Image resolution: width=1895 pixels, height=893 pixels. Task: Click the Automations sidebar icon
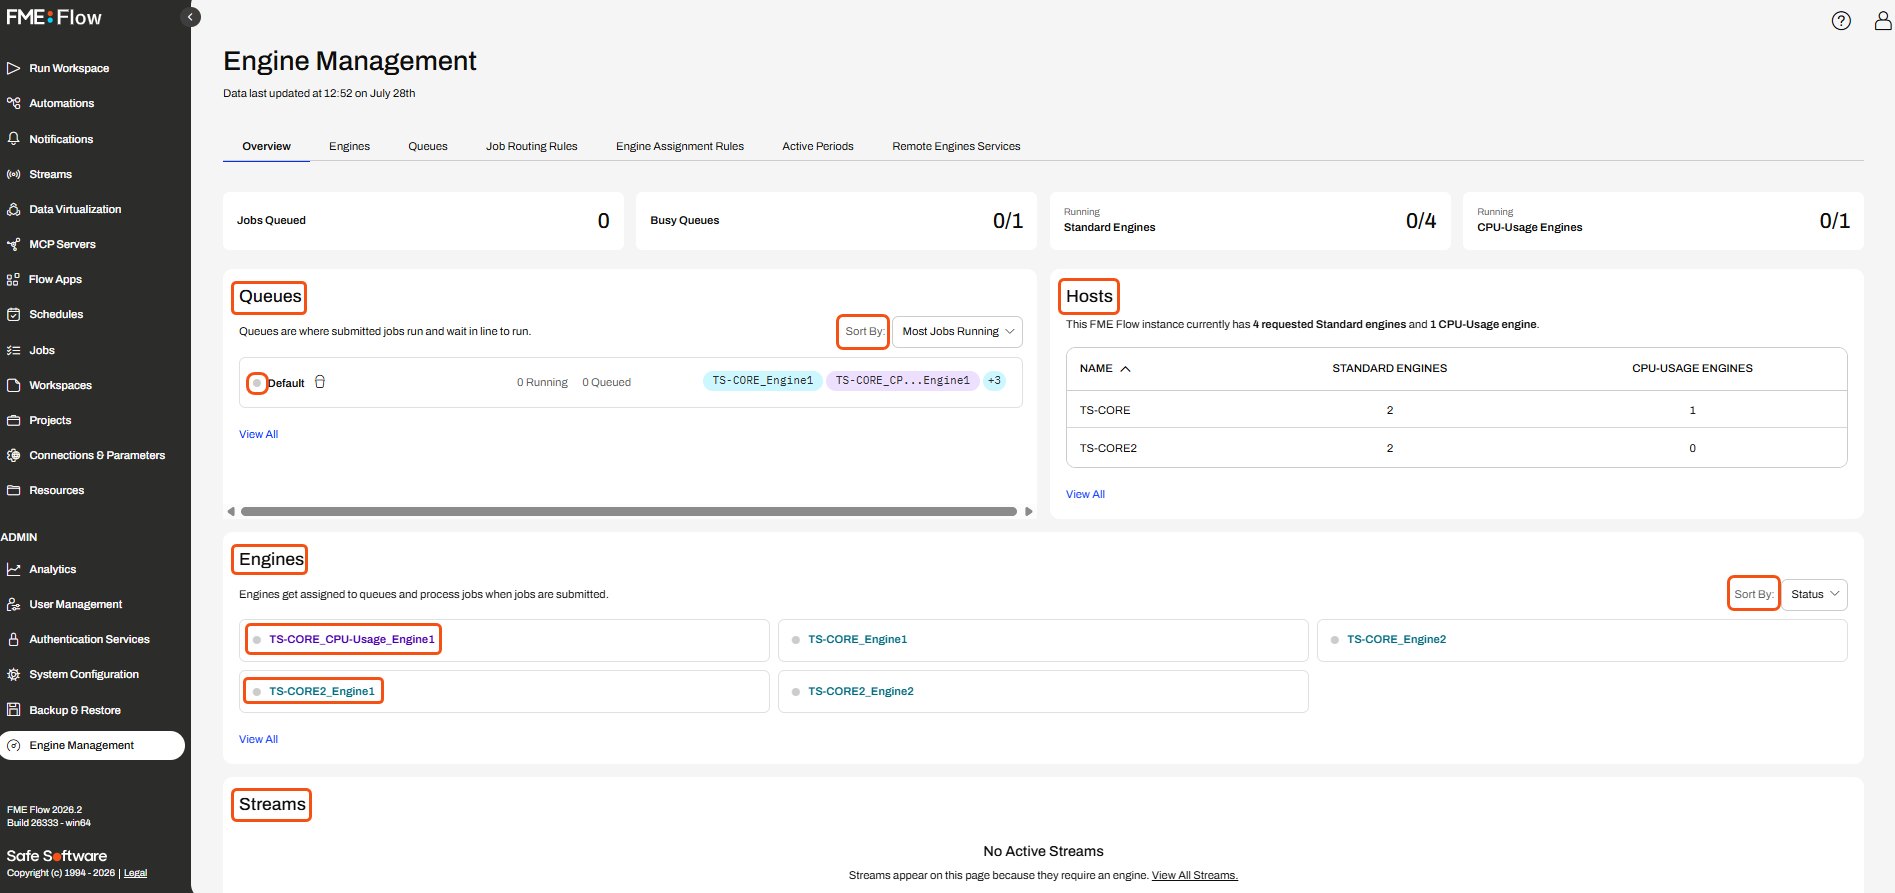click(14, 103)
